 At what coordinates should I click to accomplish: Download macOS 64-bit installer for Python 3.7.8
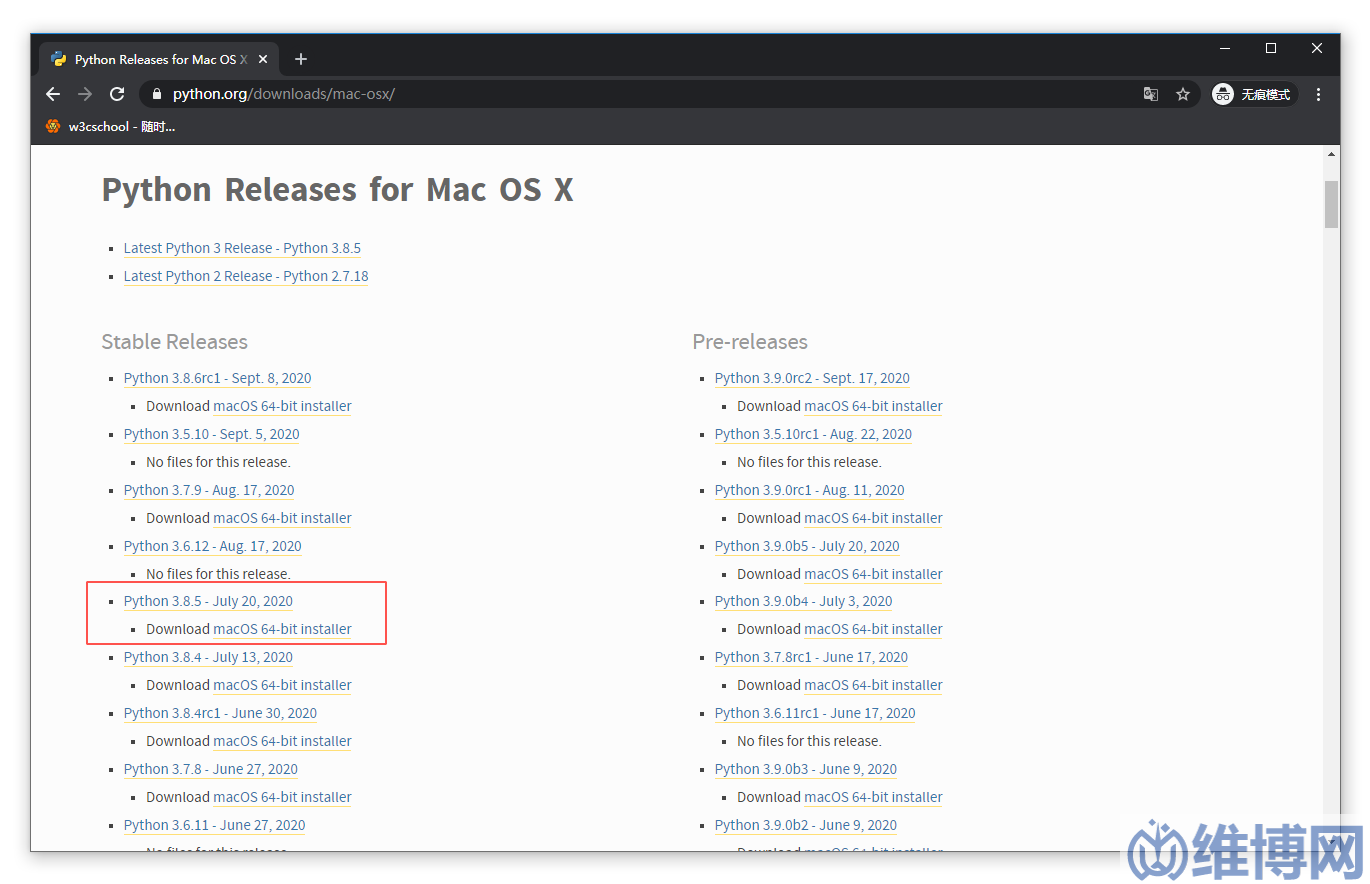click(x=283, y=797)
